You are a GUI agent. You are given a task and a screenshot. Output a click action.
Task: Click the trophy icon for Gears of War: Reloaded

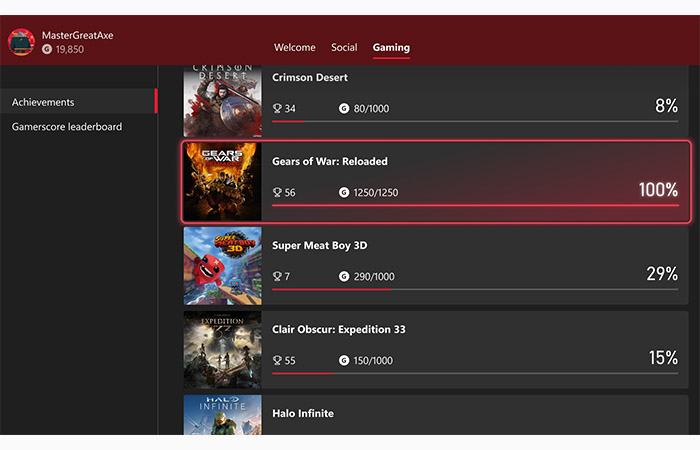point(277,192)
